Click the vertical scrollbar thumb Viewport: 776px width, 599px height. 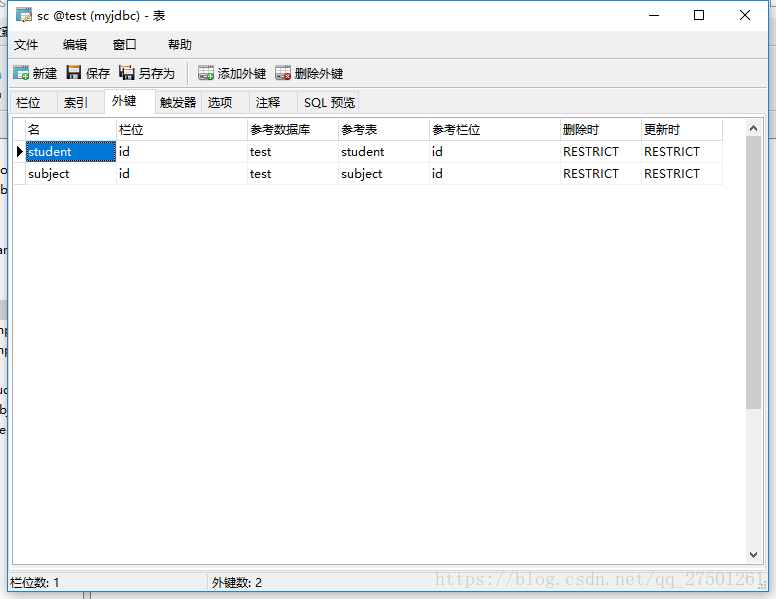pyautogui.click(x=753, y=272)
